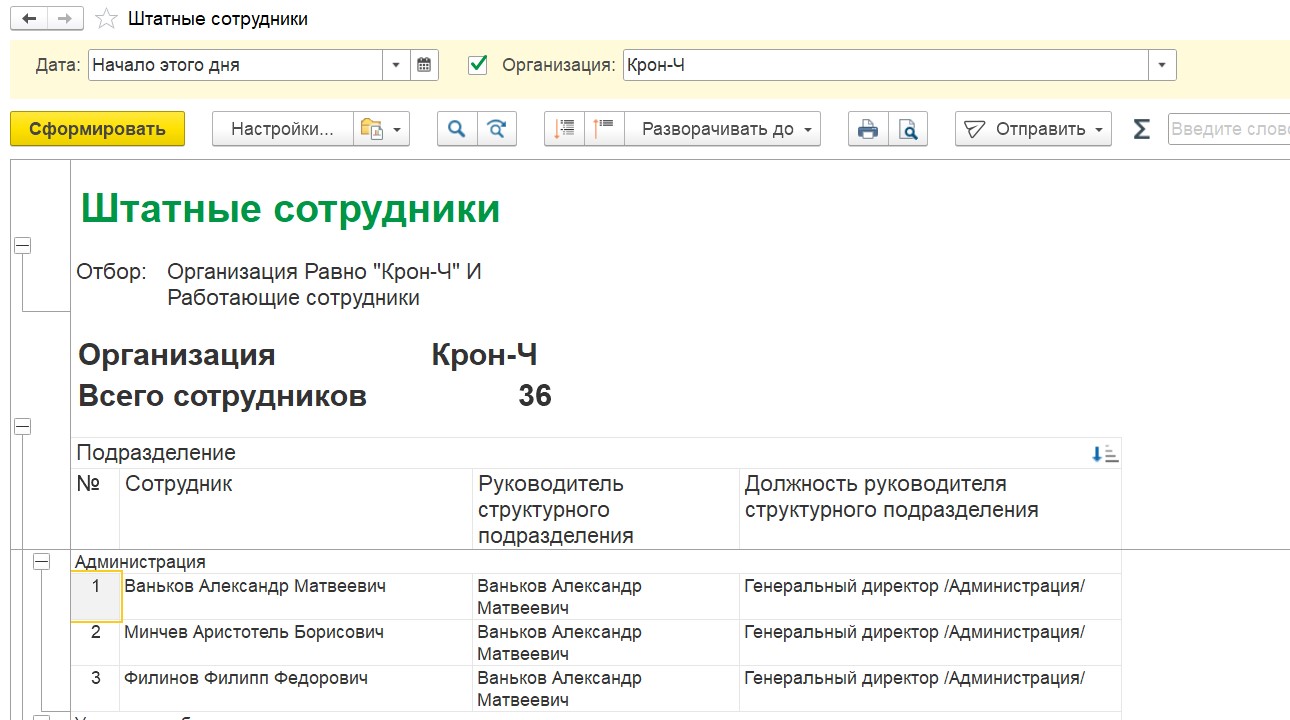Click the Find next icon
Viewport: 1290px width, 720px height.
point(497,129)
